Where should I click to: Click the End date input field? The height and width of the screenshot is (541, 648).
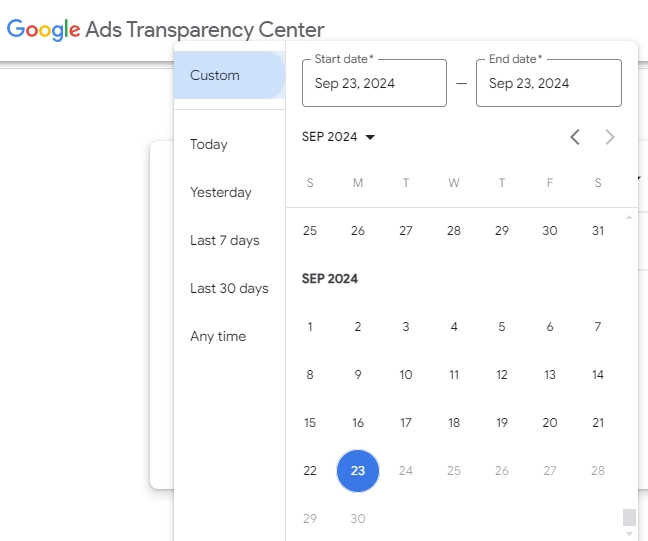[x=548, y=83]
